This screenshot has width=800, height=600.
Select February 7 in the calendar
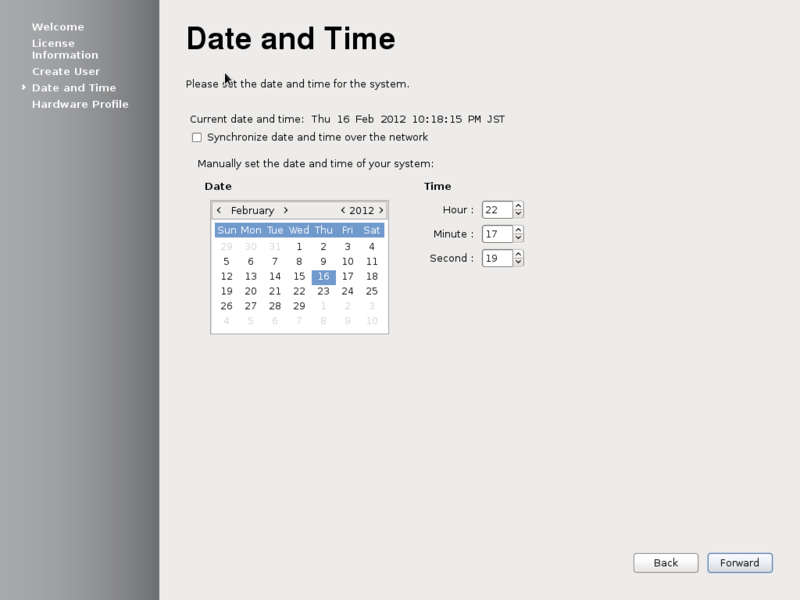(x=275, y=262)
